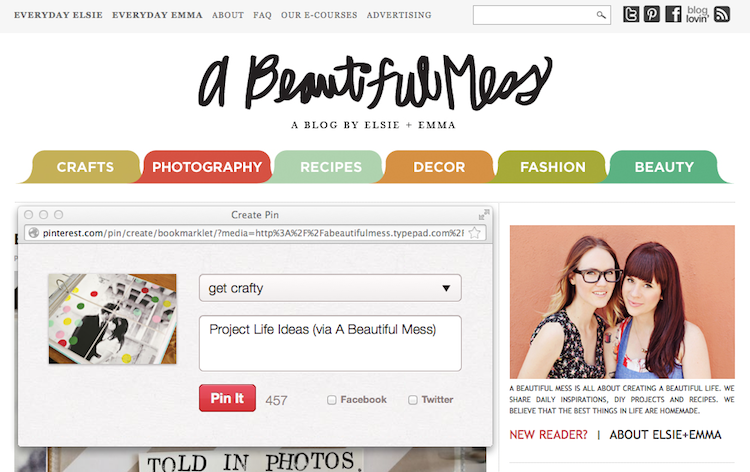Image resolution: width=750 pixels, height=472 pixels.
Task: Click the fullscreen arrows icon of Create Pin window
Action: 485,214
